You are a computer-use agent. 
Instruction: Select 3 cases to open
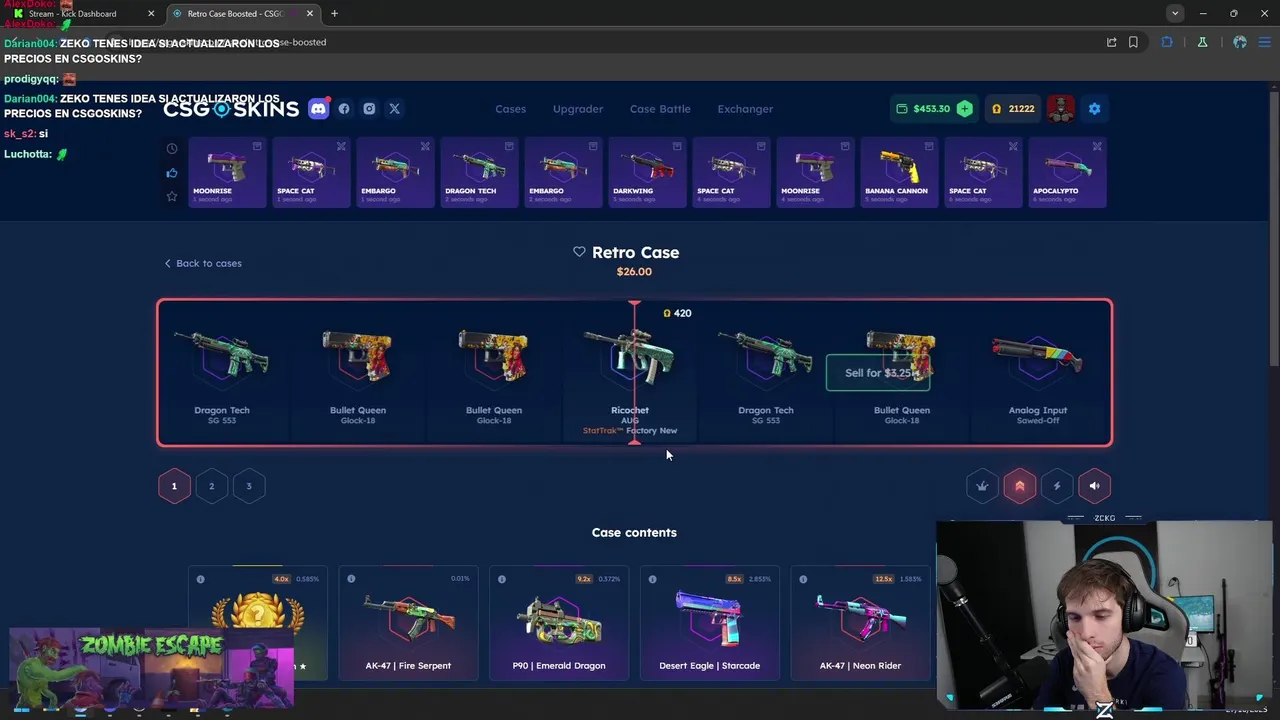pos(249,486)
